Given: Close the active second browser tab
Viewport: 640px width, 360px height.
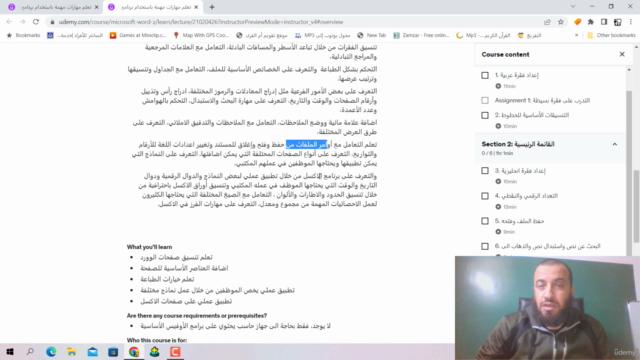Looking at the screenshot, I should [196, 7].
